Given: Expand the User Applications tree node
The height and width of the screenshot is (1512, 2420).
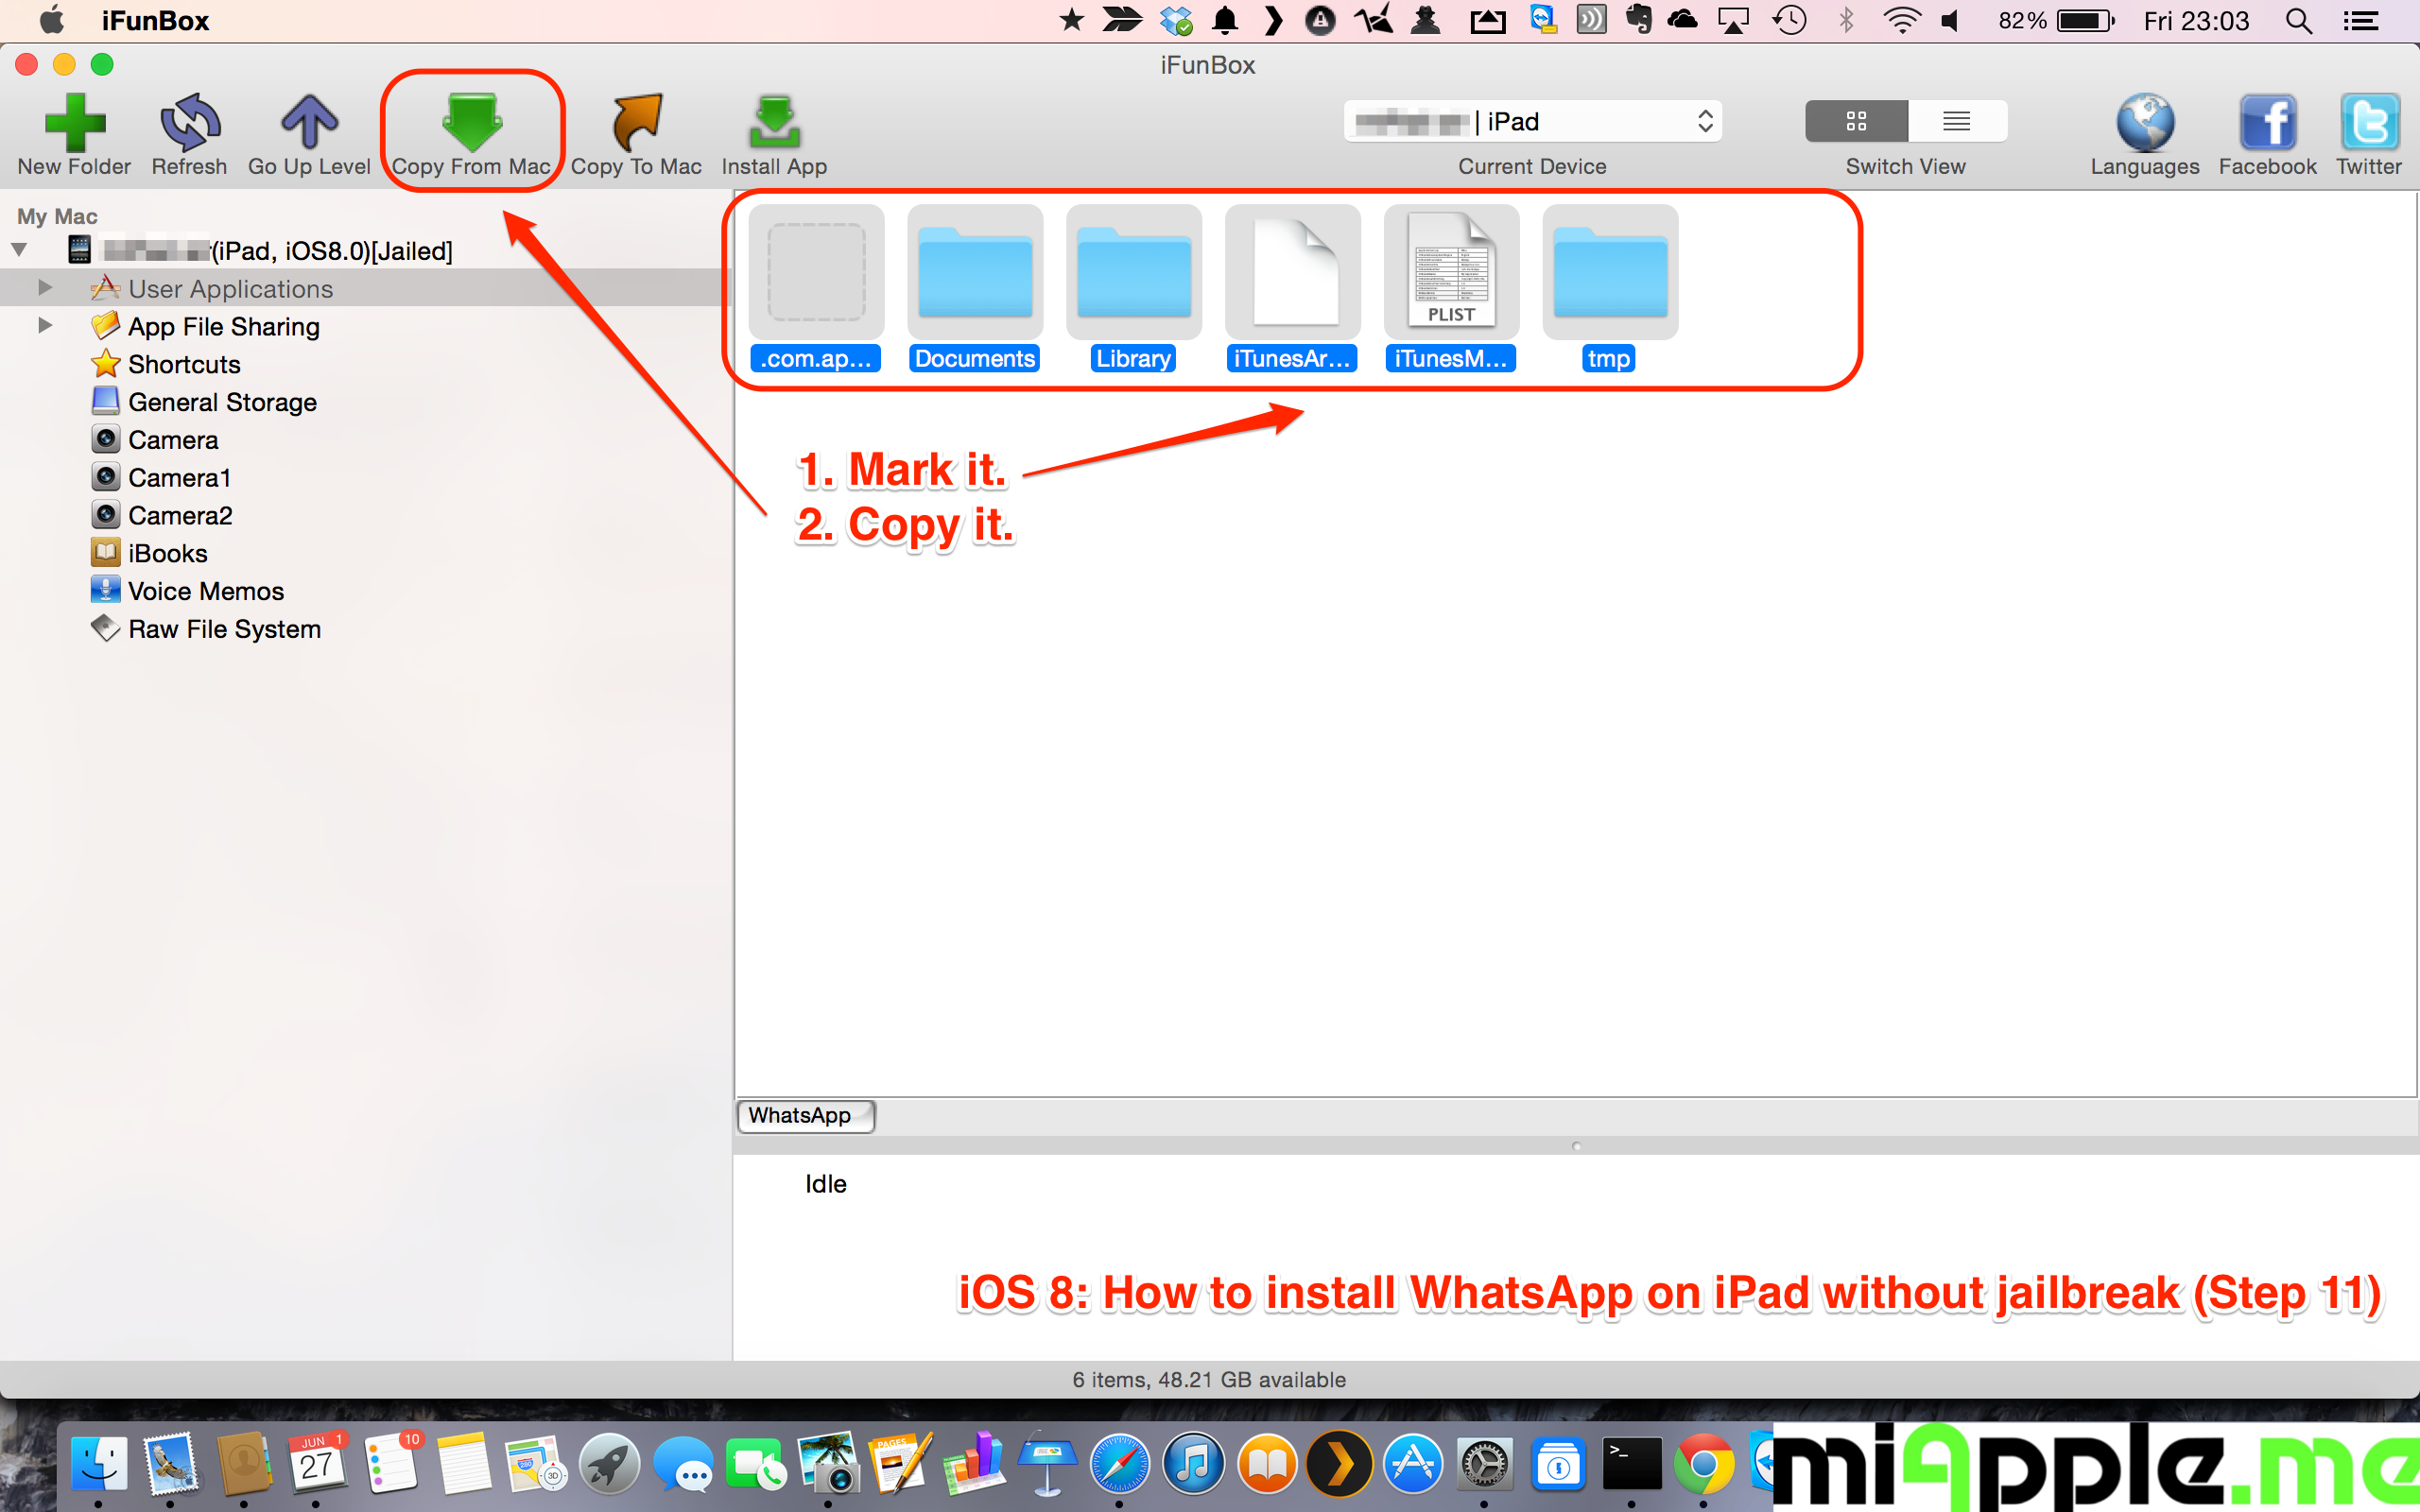Looking at the screenshot, I should 45,288.
